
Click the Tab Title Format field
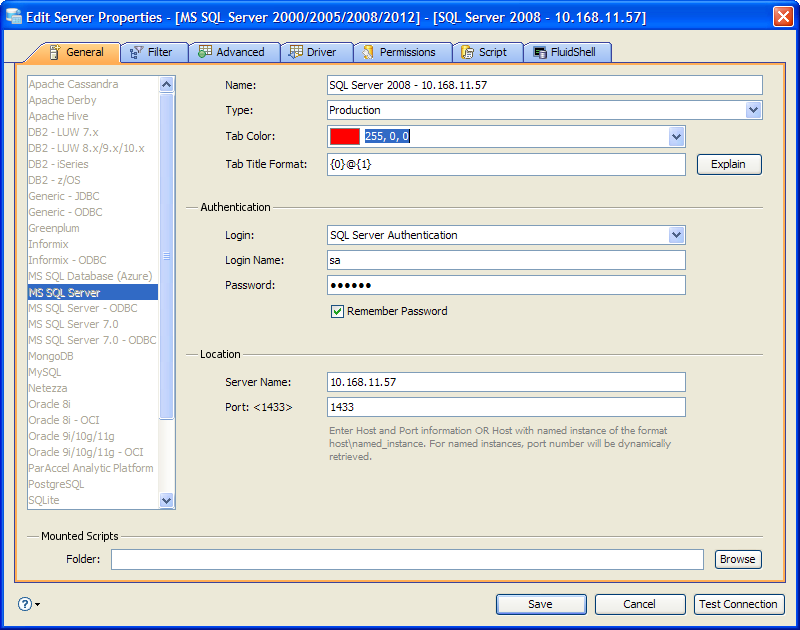pos(506,164)
